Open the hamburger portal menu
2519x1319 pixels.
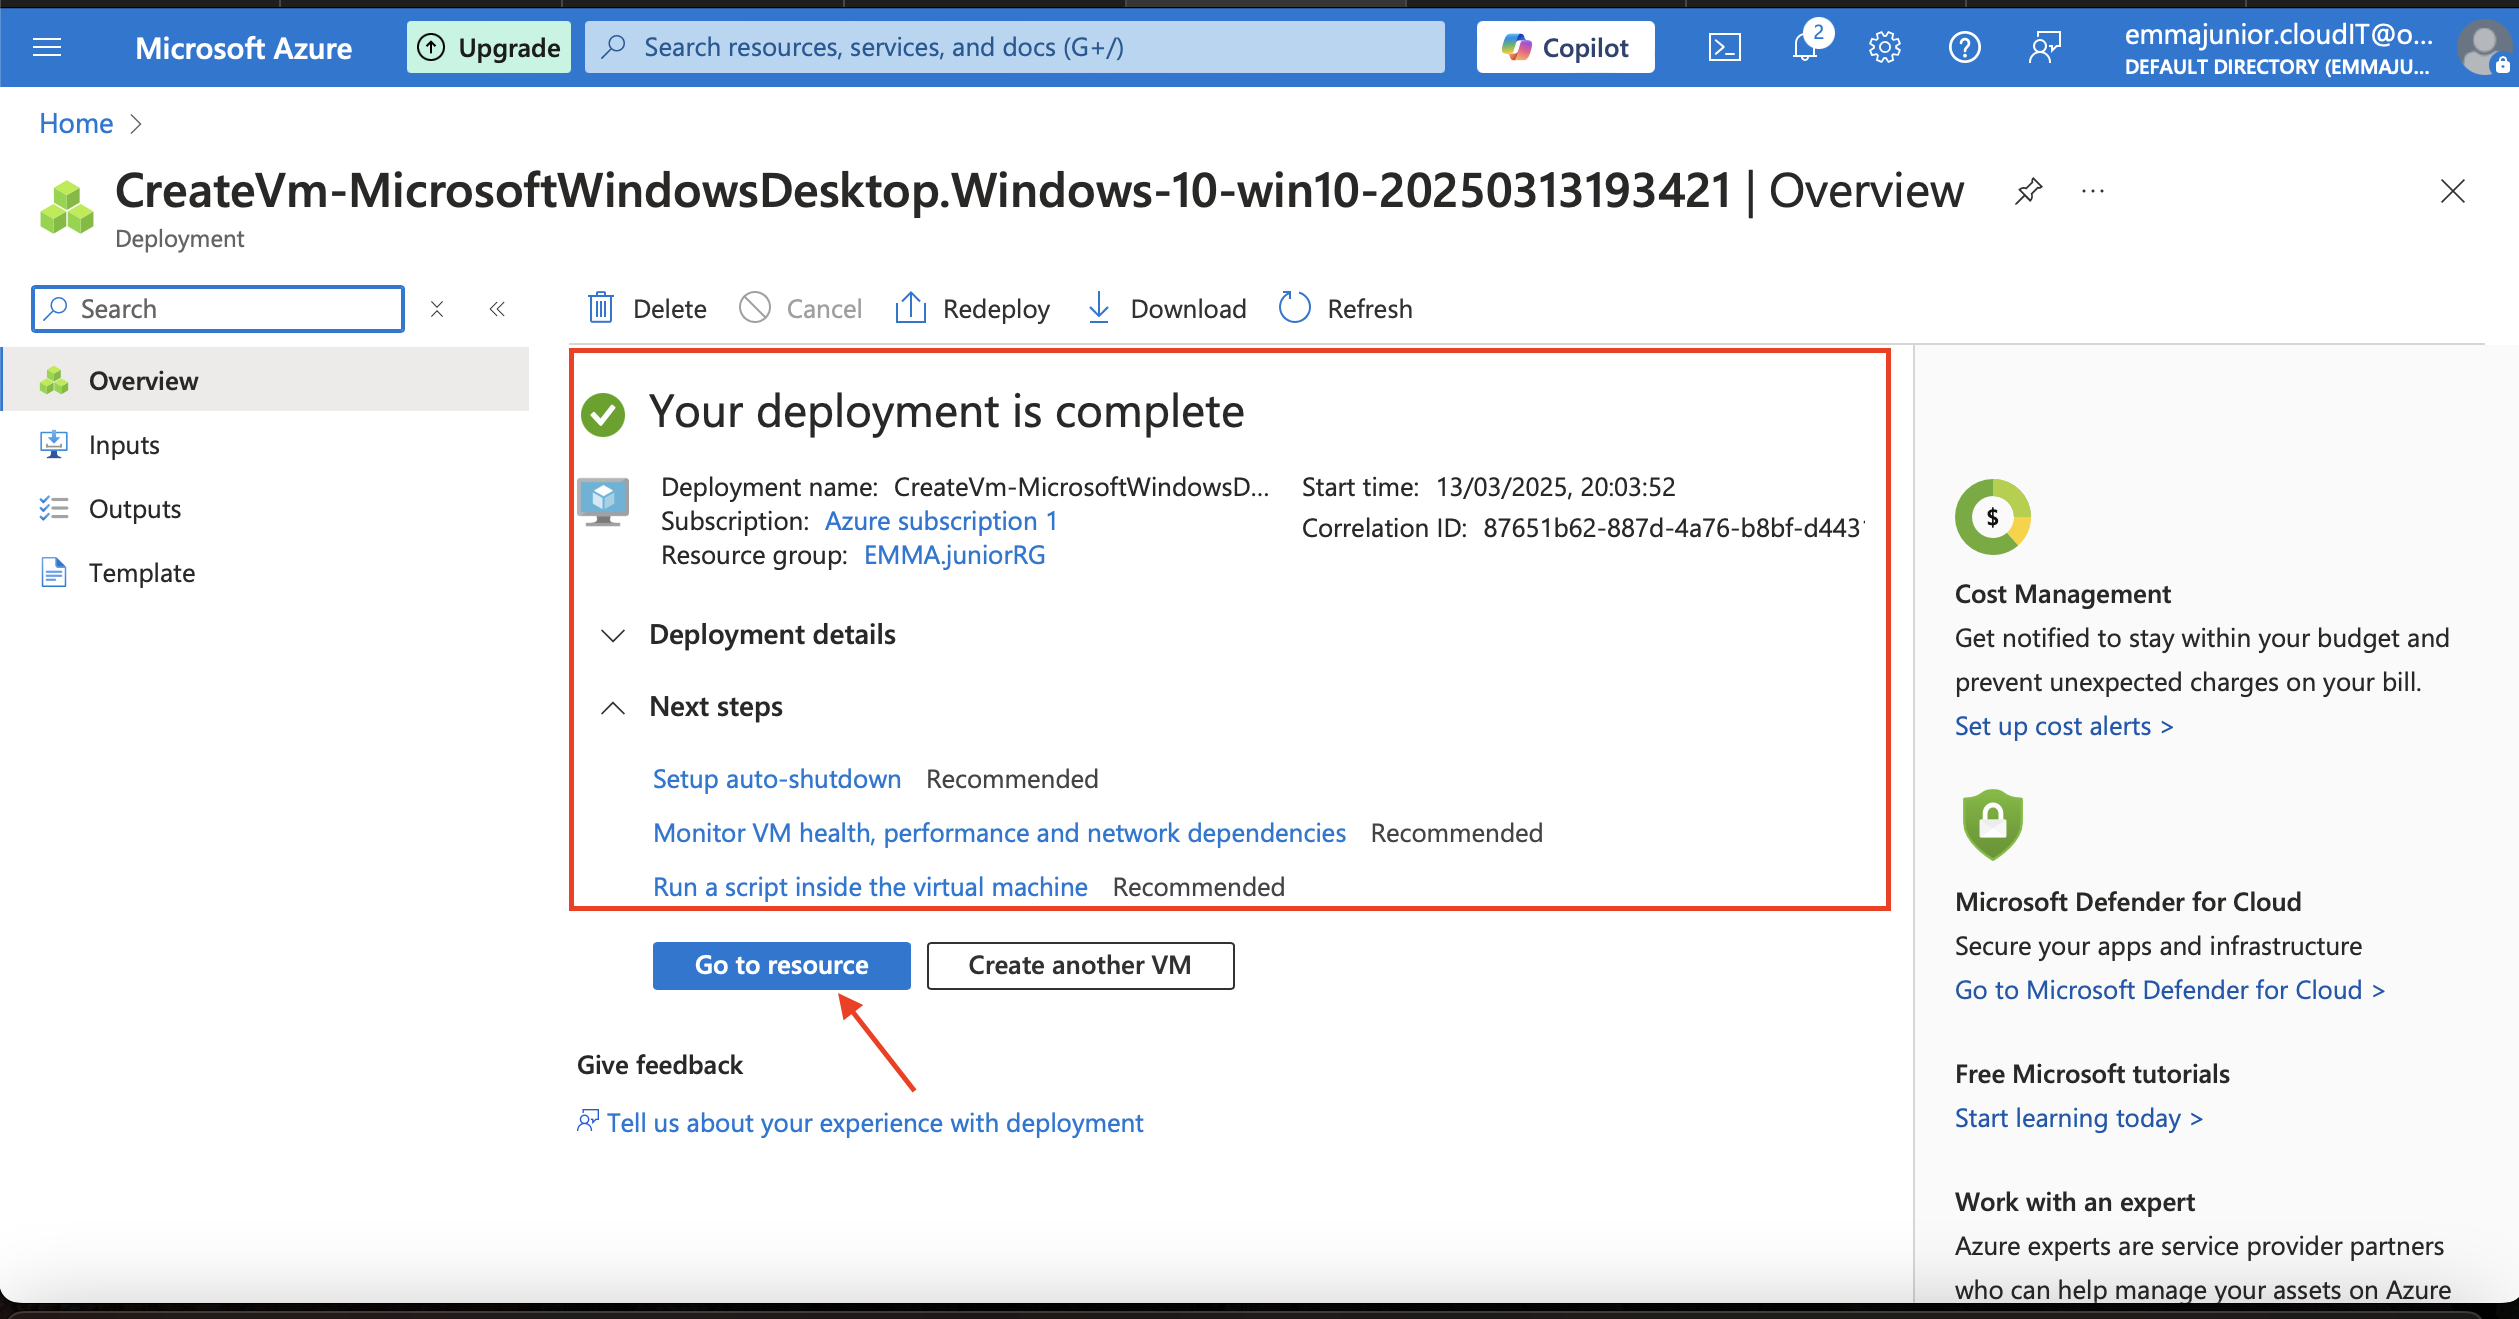(47, 47)
